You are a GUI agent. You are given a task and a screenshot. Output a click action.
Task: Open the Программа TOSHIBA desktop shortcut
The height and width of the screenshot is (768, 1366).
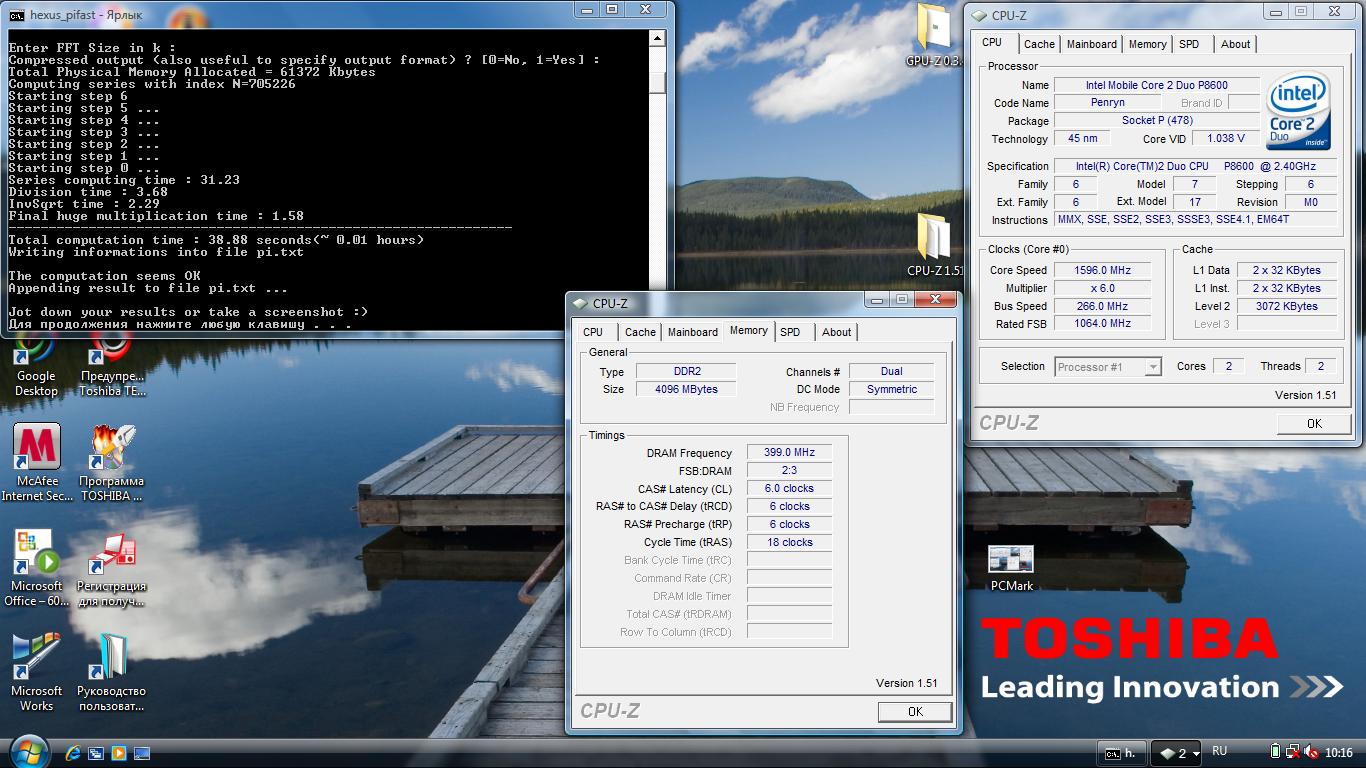[x=112, y=462]
